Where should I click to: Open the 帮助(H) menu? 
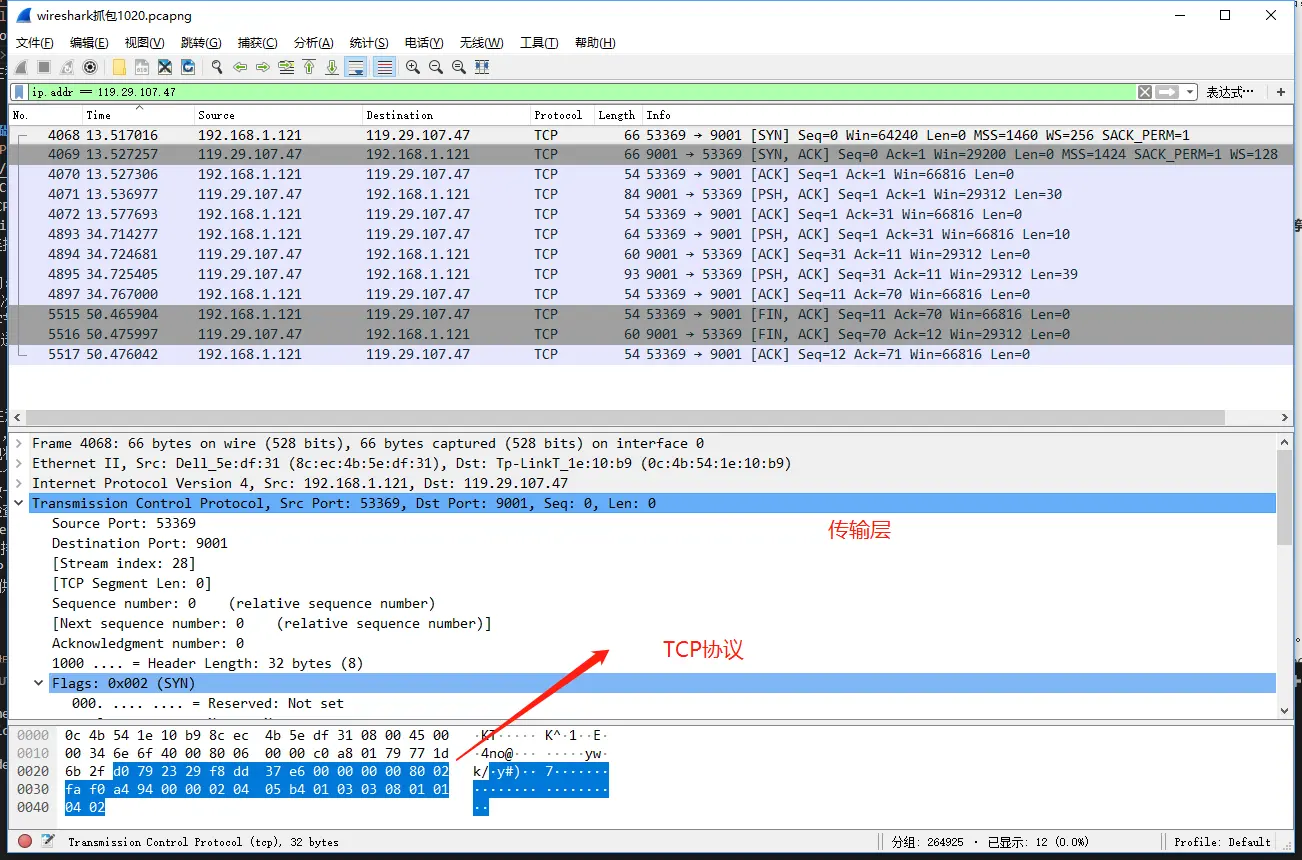595,42
